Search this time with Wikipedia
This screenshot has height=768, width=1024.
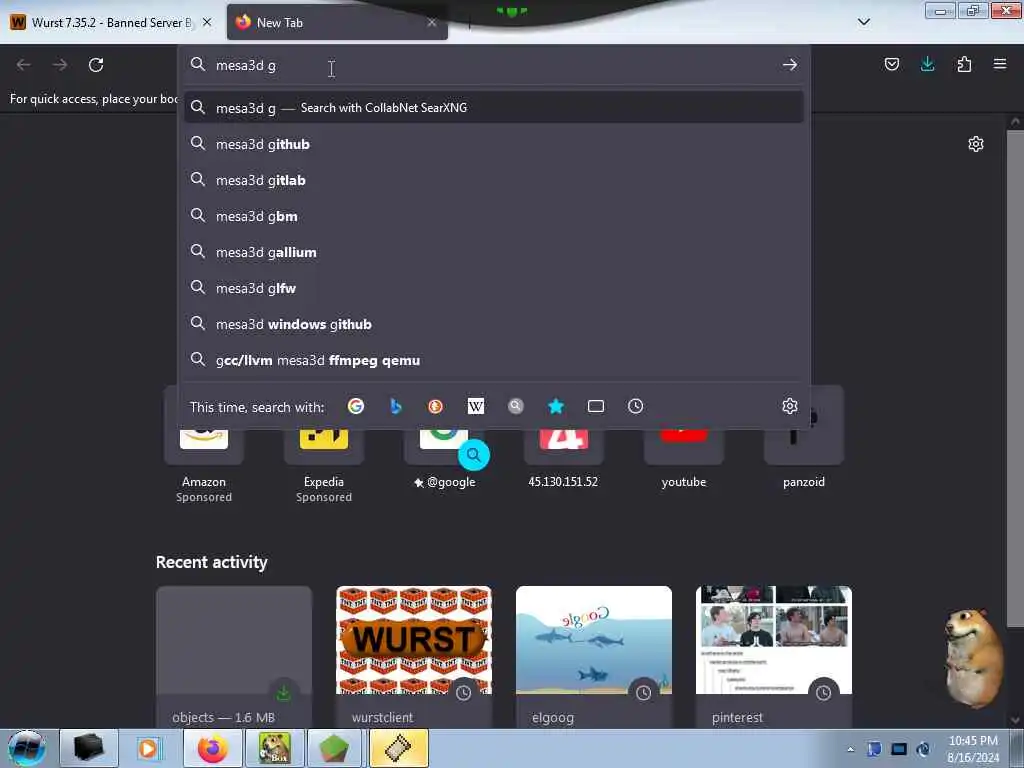[475, 406]
